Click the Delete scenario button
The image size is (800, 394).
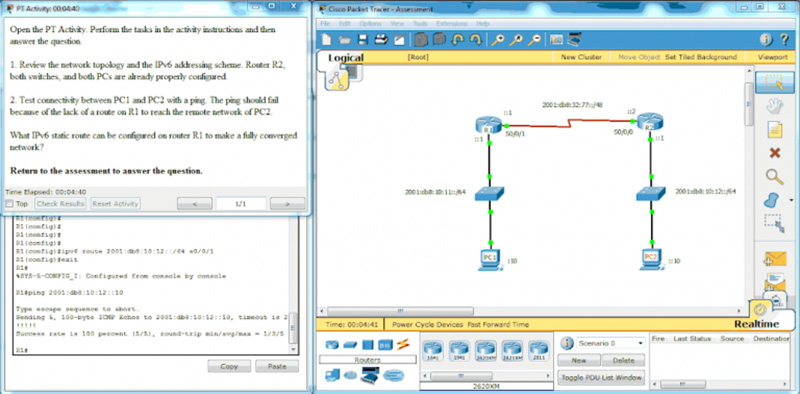623,360
